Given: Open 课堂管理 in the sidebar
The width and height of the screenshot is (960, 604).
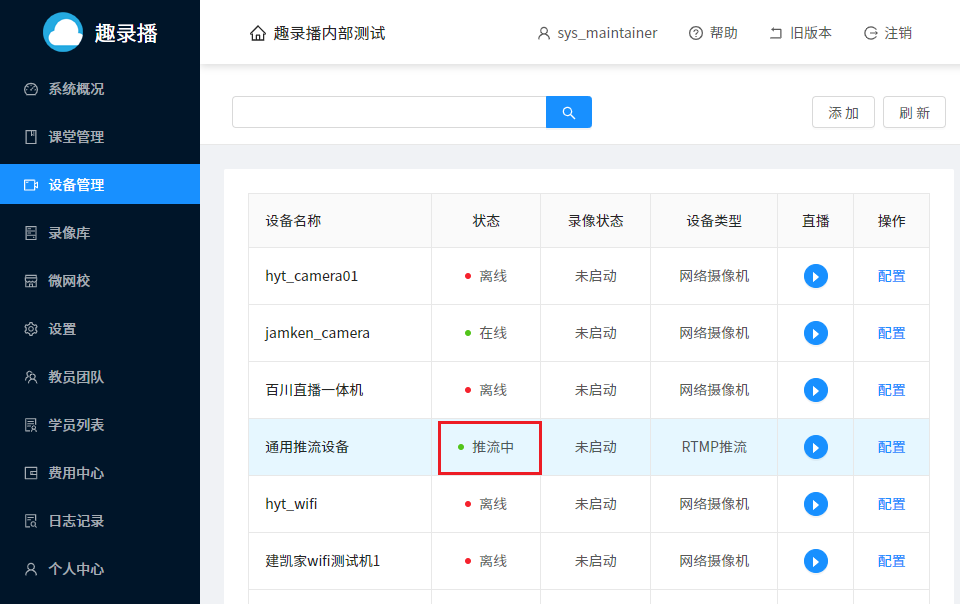Looking at the screenshot, I should tap(100, 137).
